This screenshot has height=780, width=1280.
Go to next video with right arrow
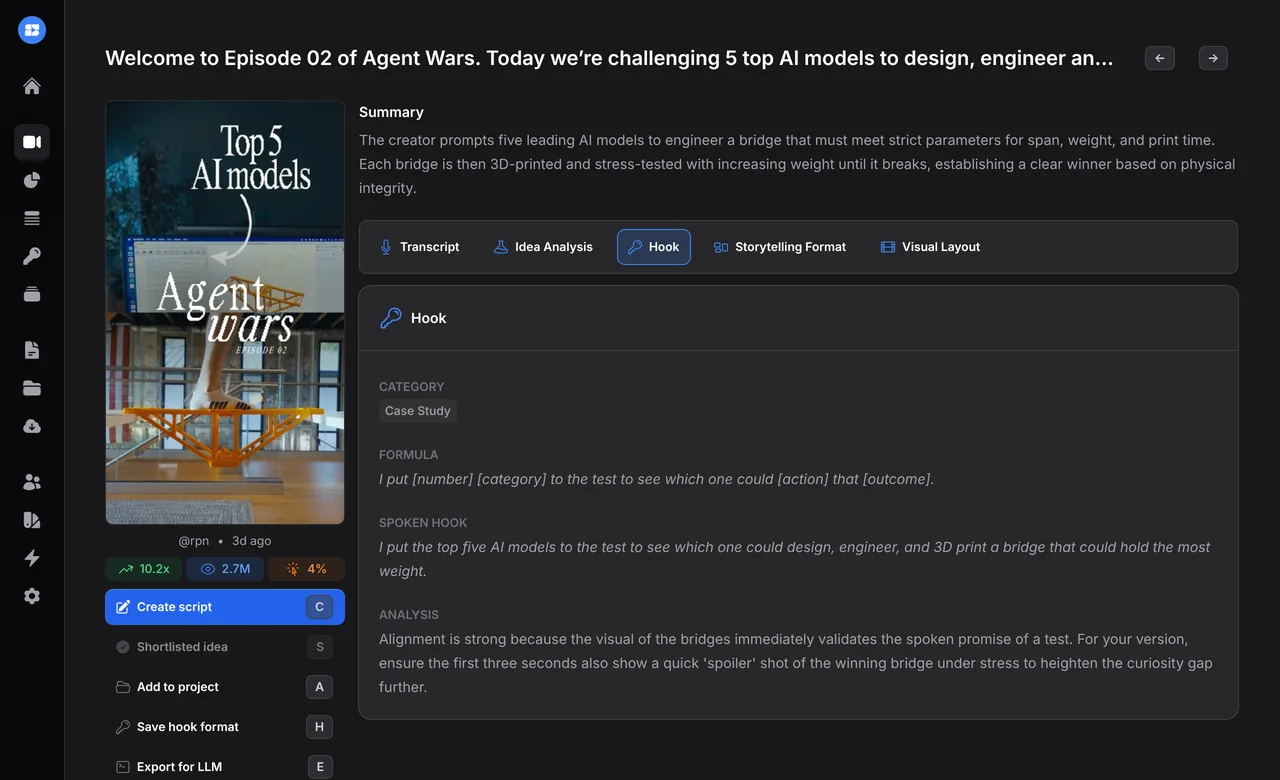pos(1213,58)
